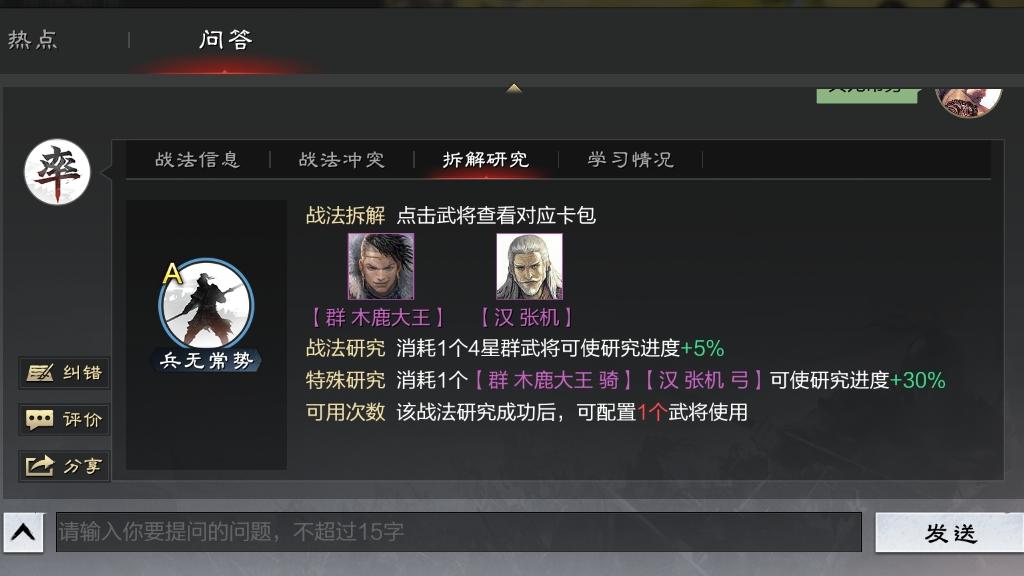Click the 【群 木鹿大王】 name link

tap(377, 318)
